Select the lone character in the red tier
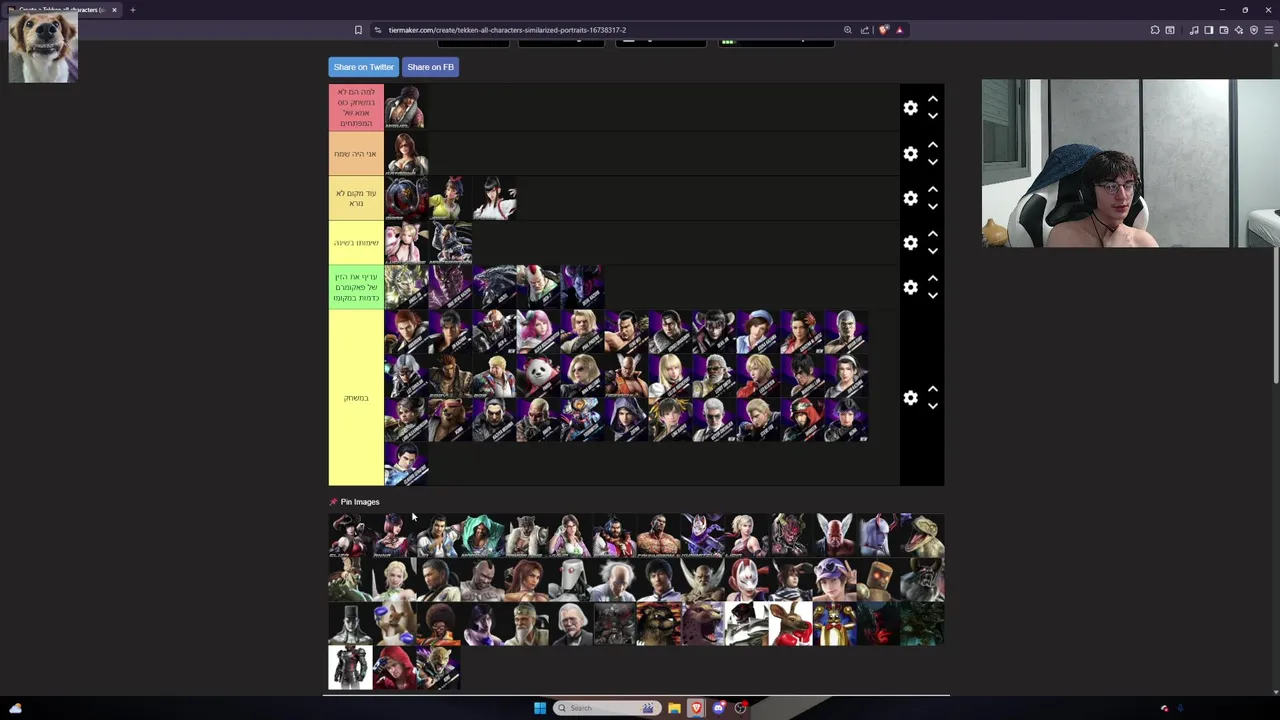 [x=406, y=108]
